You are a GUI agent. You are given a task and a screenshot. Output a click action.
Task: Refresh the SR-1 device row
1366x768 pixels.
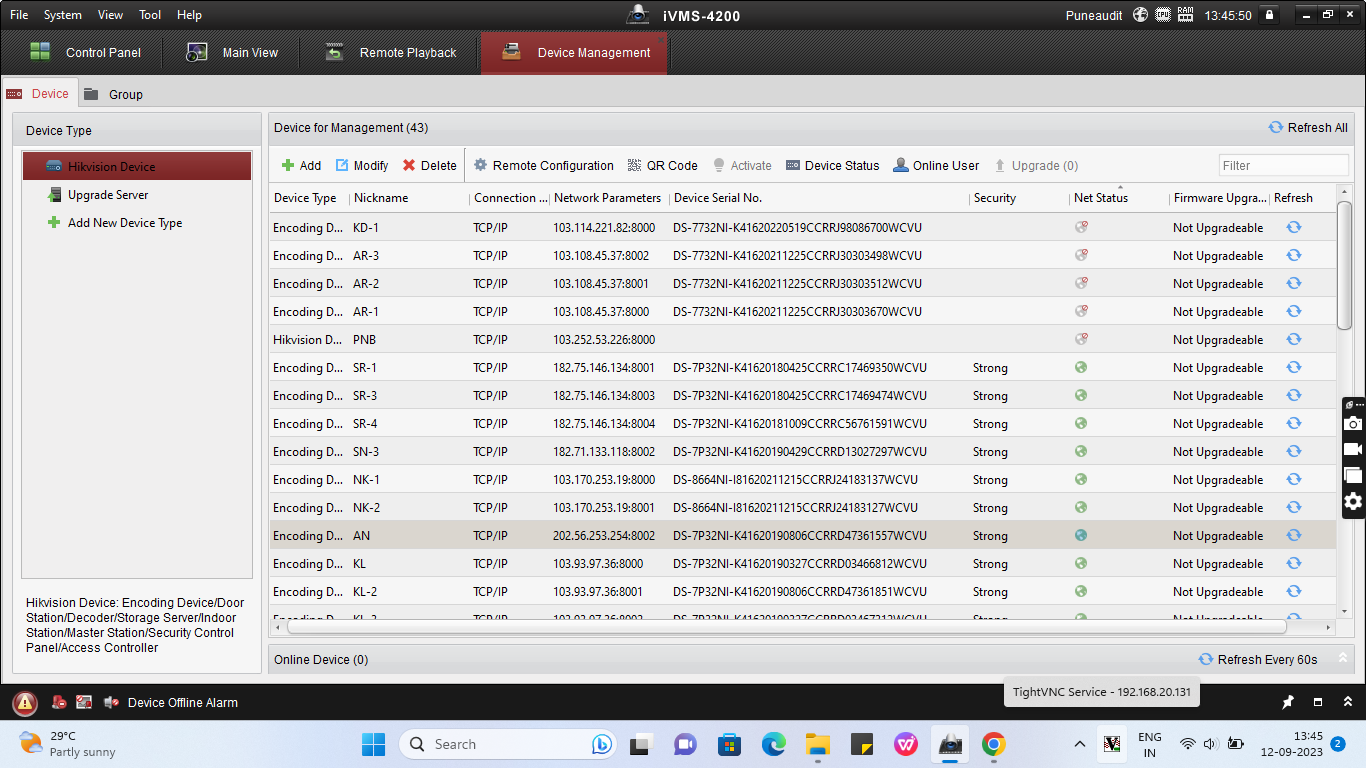1293,367
